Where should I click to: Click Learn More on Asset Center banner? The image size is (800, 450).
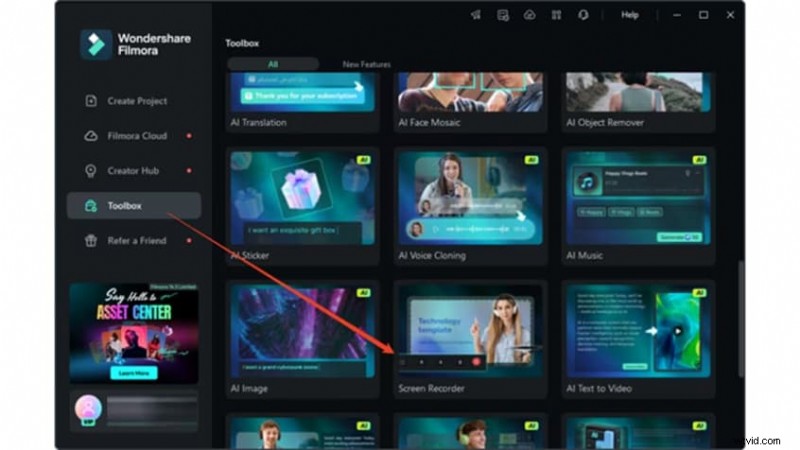(x=133, y=372)
